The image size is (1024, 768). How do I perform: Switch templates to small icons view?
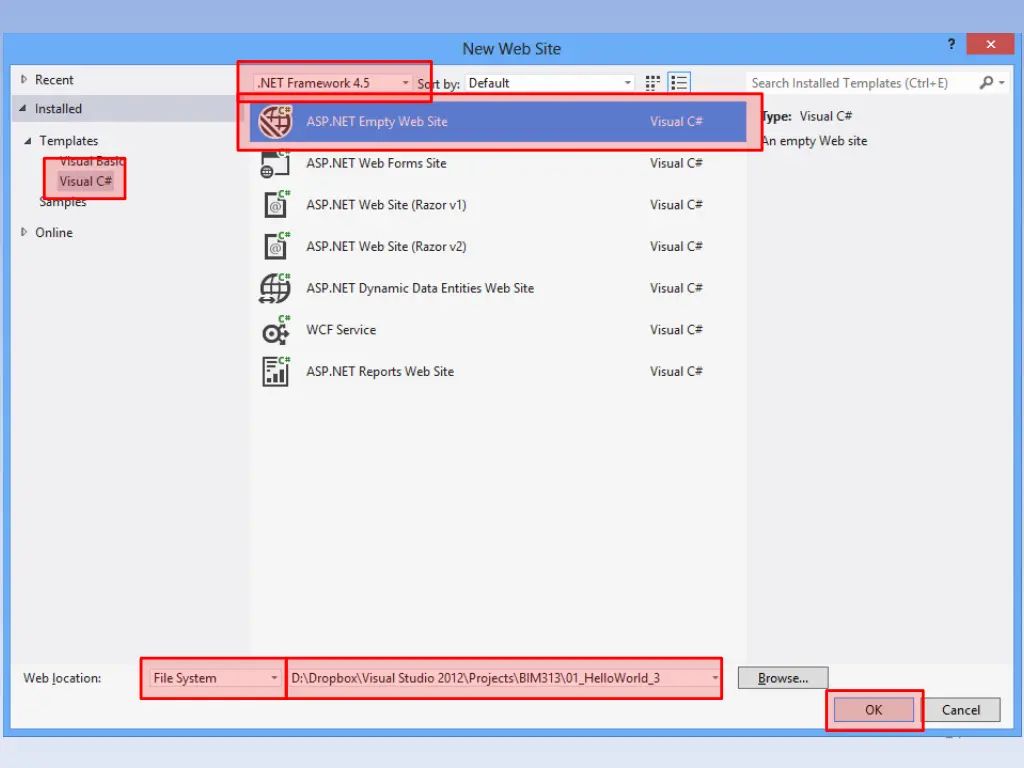(x=652, y=83)
